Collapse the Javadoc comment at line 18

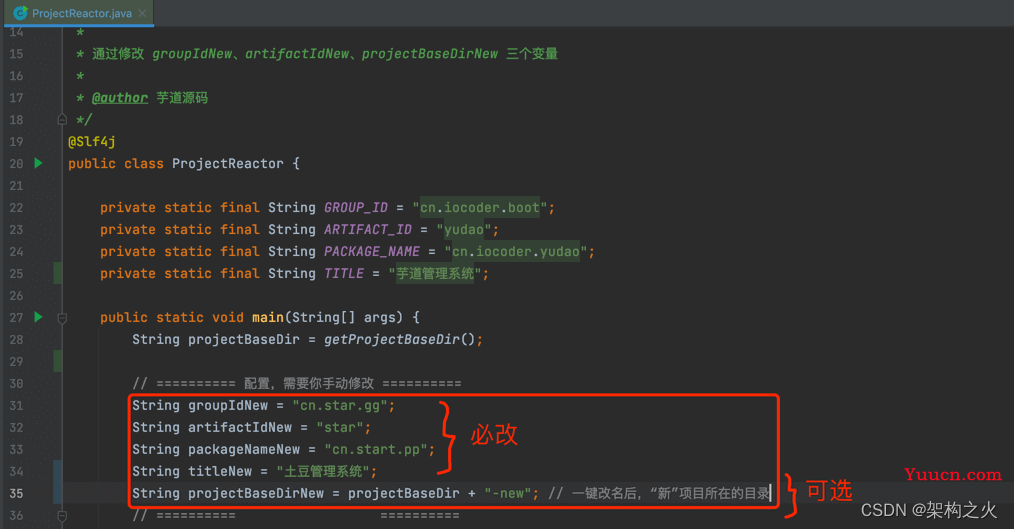62,120
